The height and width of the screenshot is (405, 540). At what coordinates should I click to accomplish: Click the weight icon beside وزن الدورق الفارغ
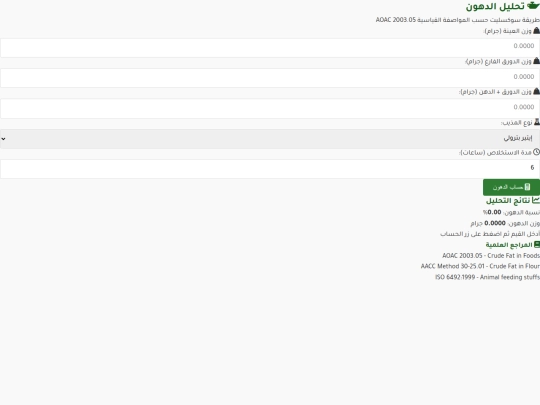pos(536,61)
